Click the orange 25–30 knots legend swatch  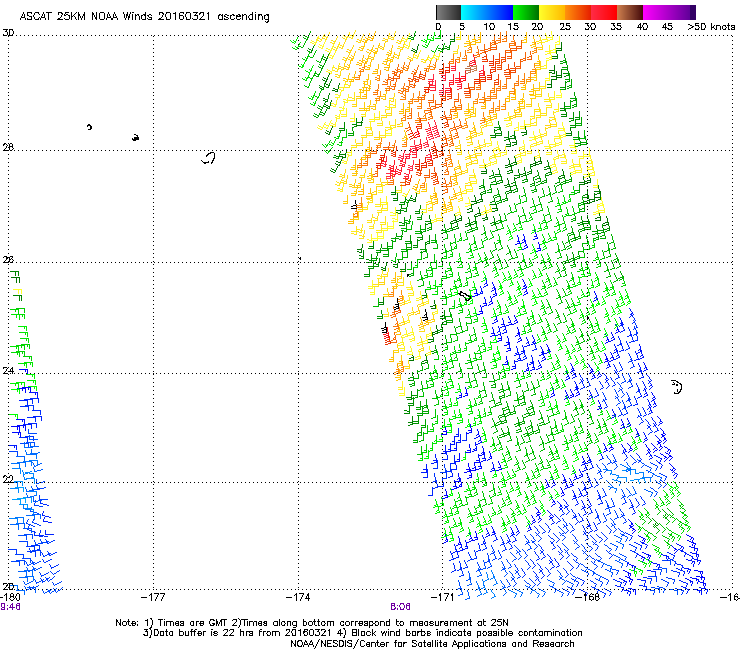(x=578, y=12)
